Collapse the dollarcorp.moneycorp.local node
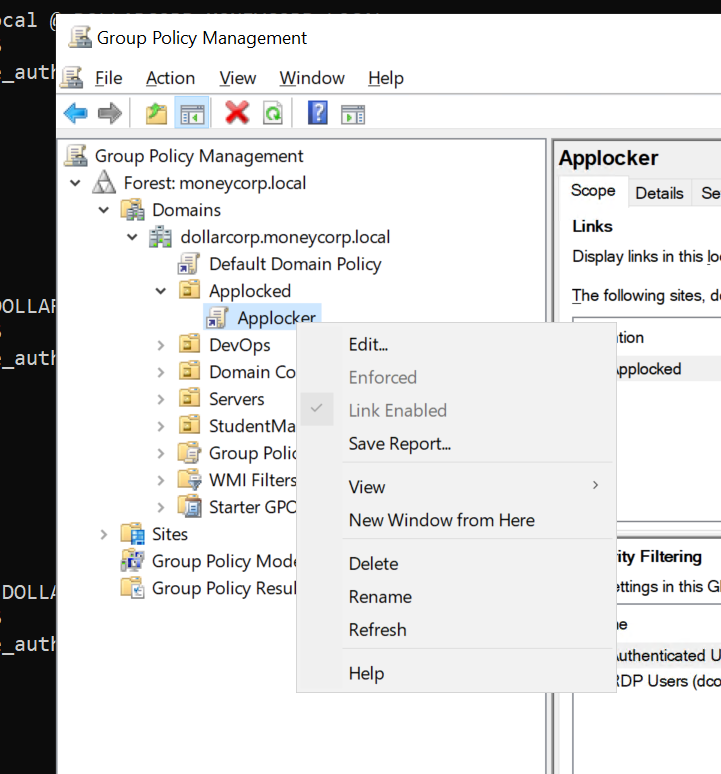This screenshot has height=774, width=721. tap(132, 237)
